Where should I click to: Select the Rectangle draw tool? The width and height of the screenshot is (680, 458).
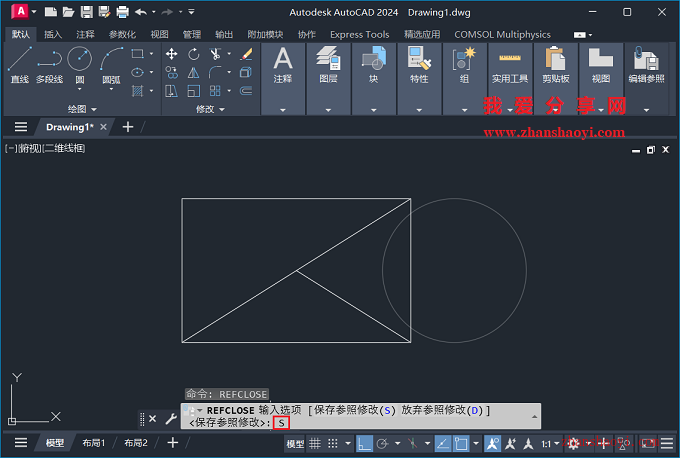point(137,54)
